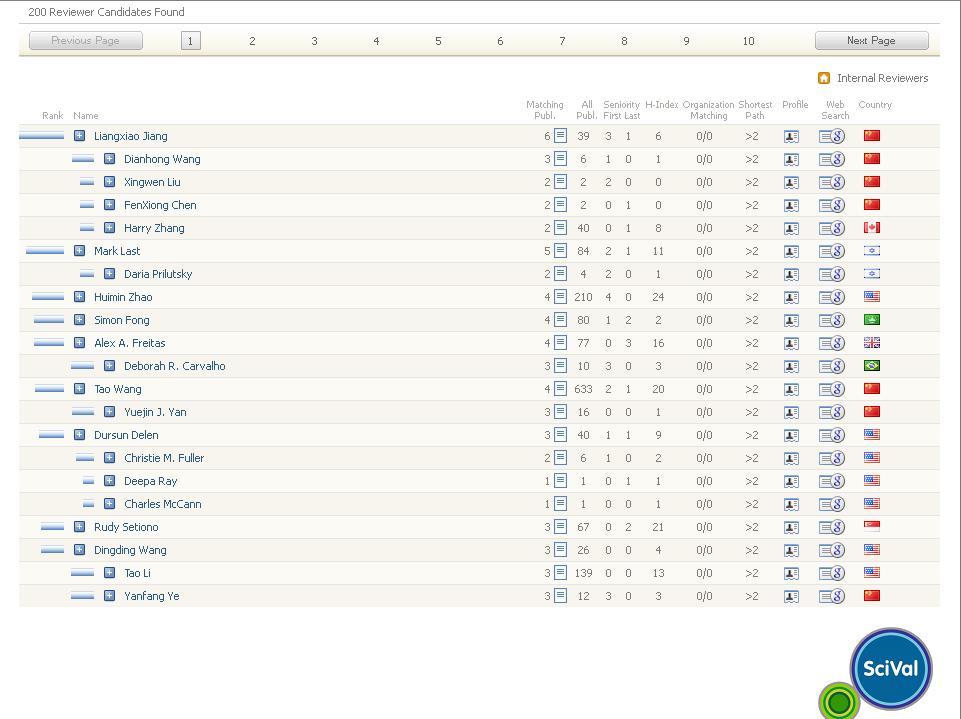Image resolution: width=961 pixels, height=719 pixels.
Task: Click the H-Index column header
Action: tap(661, 105)
